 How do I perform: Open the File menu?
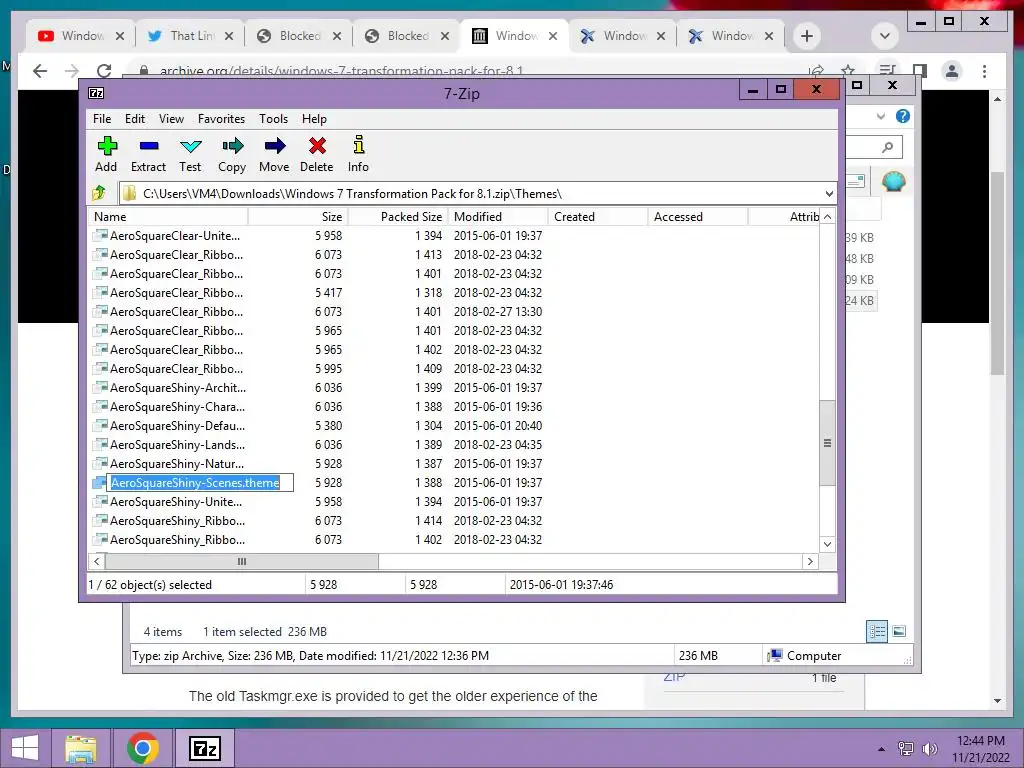[x=102, y=119]
